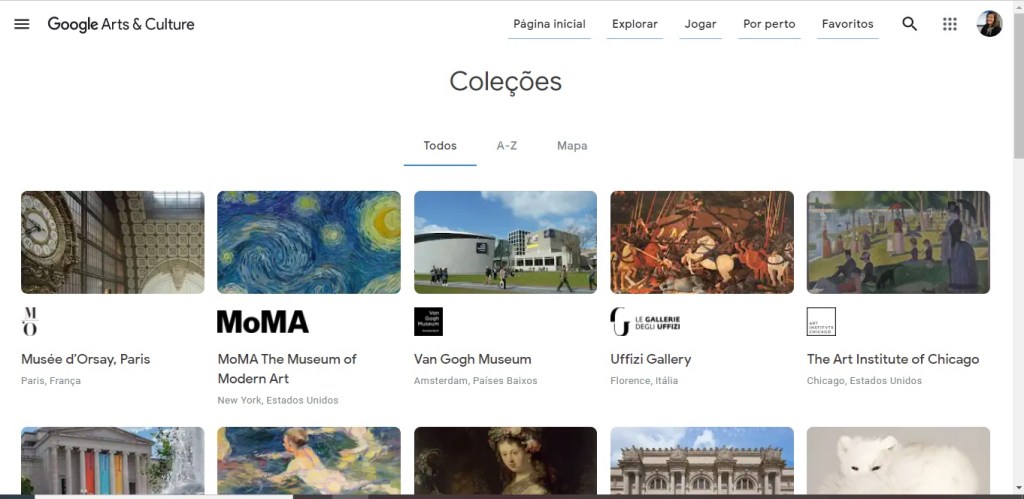Open the Por perto page

coord(769,24)
